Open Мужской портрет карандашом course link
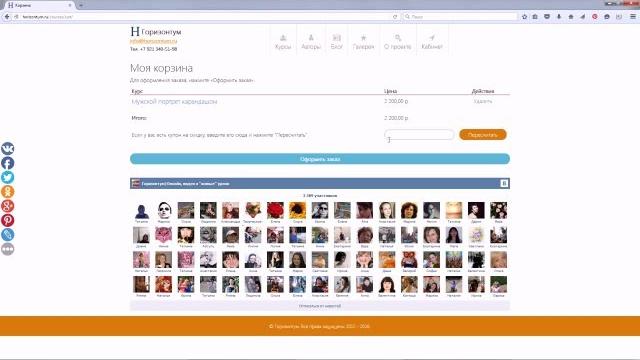Image resolution: width=640 pixels, height=360 pixels. (174, 102)
